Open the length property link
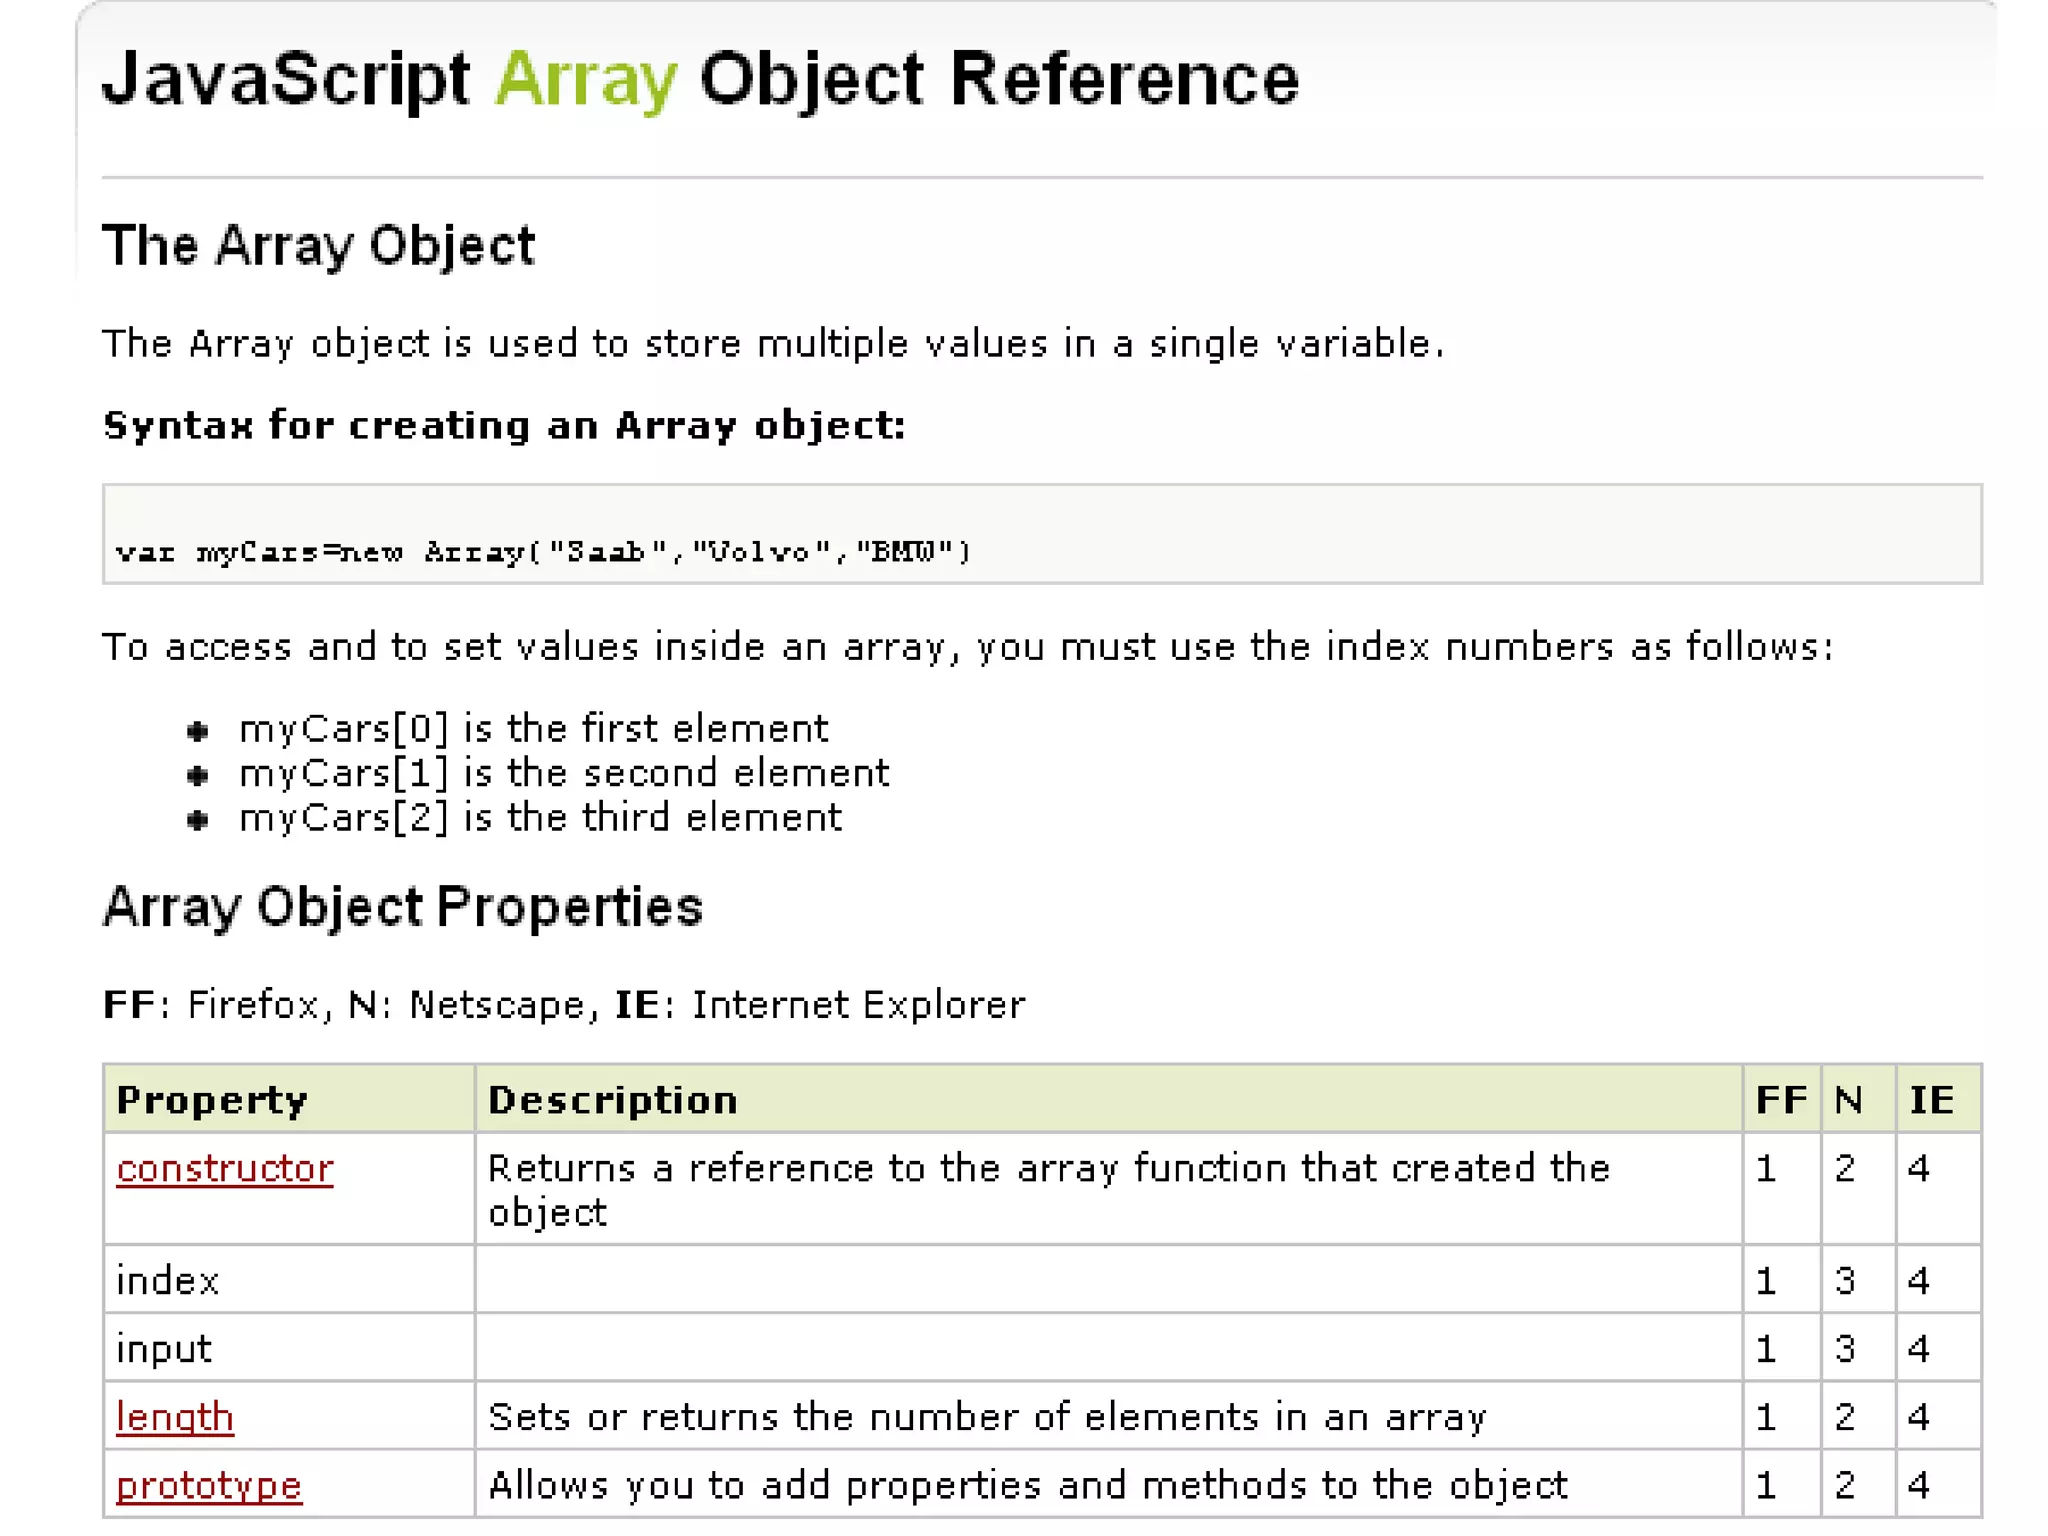This screenshot has height=1536, width=2048. coord(175,1417)
